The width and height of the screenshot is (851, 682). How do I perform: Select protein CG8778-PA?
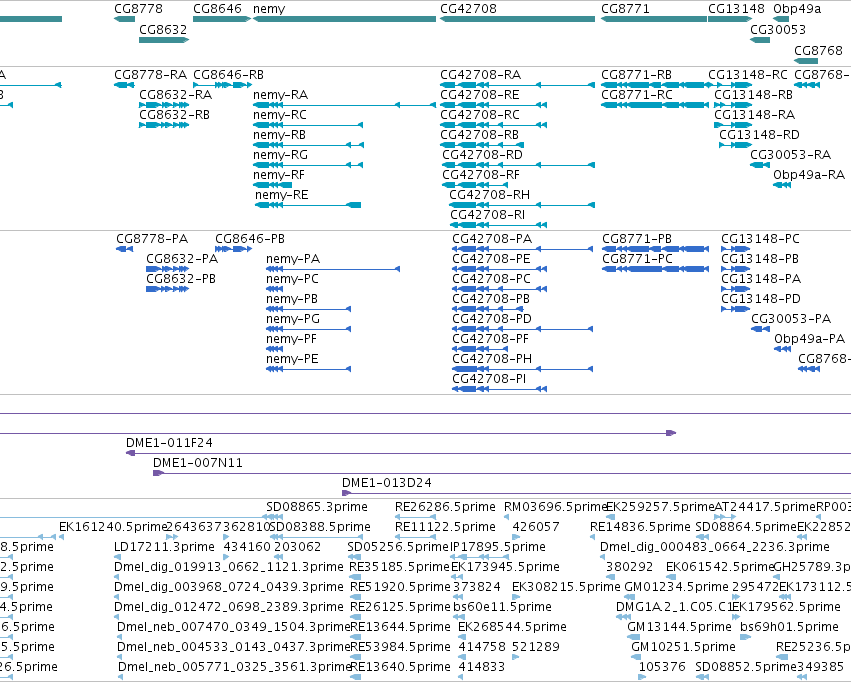152,239
